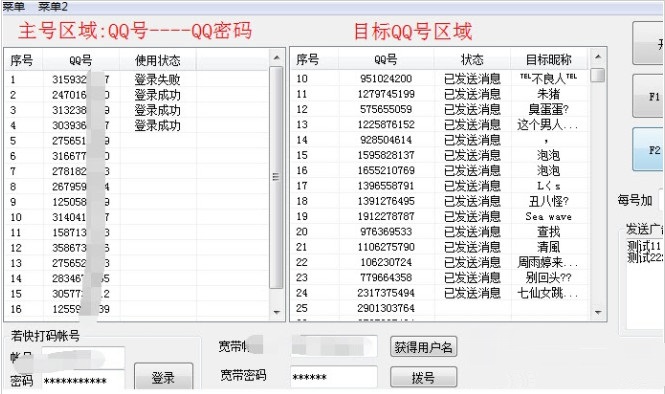Screen dimensions: 665x394
Task: Click the 目标昵称 column header
Action: click(548, 59)
